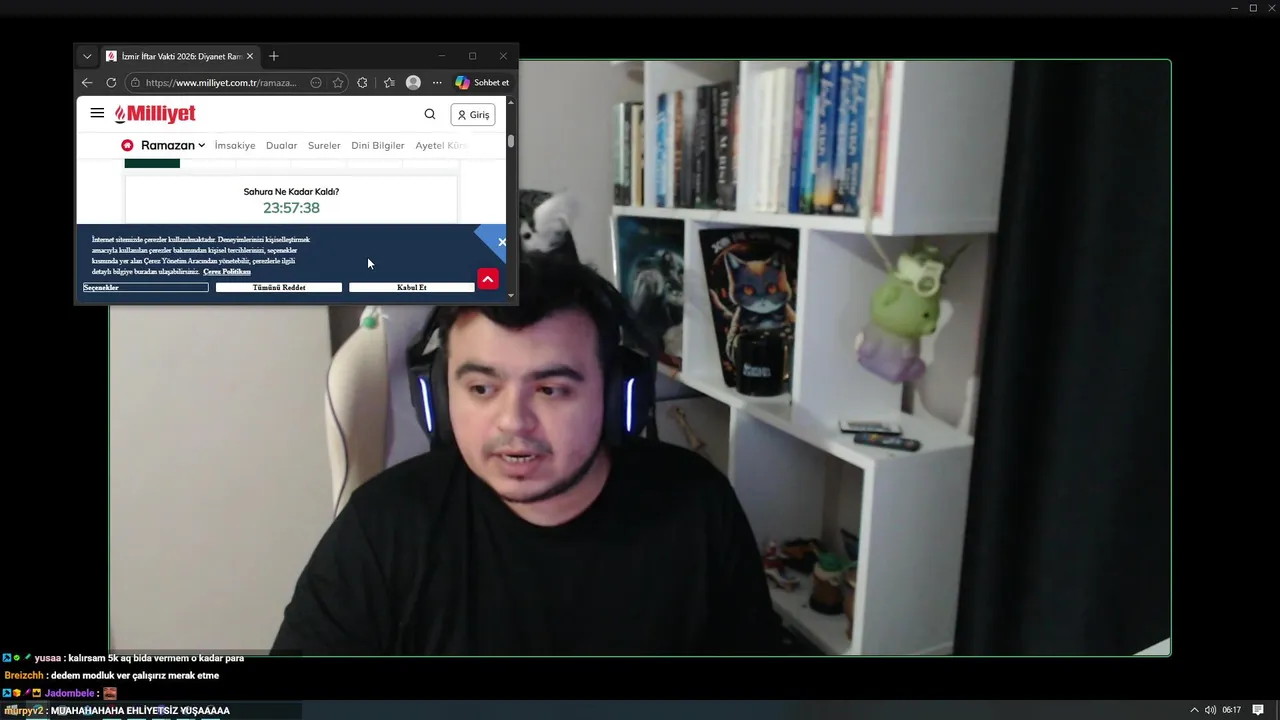The height and width of the screenshot is (720, 1280).
Task: Click scrollbar down arrow in browser
Action: point(511,294)
